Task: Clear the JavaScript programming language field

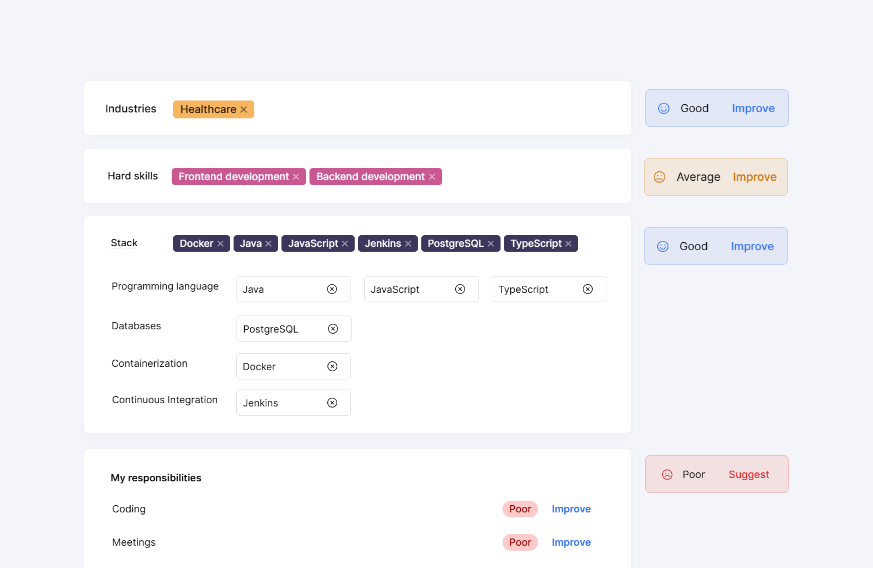Action: click(460, 289)
